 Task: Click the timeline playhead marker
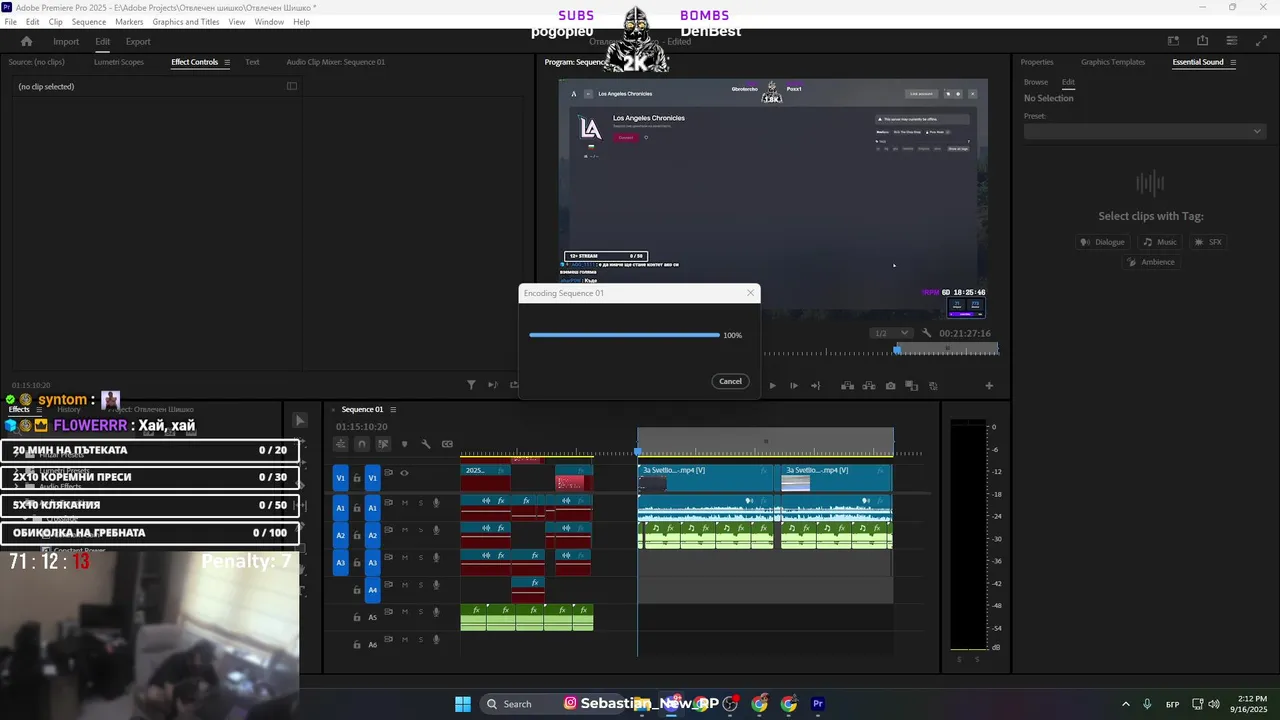tap(638, 451)
